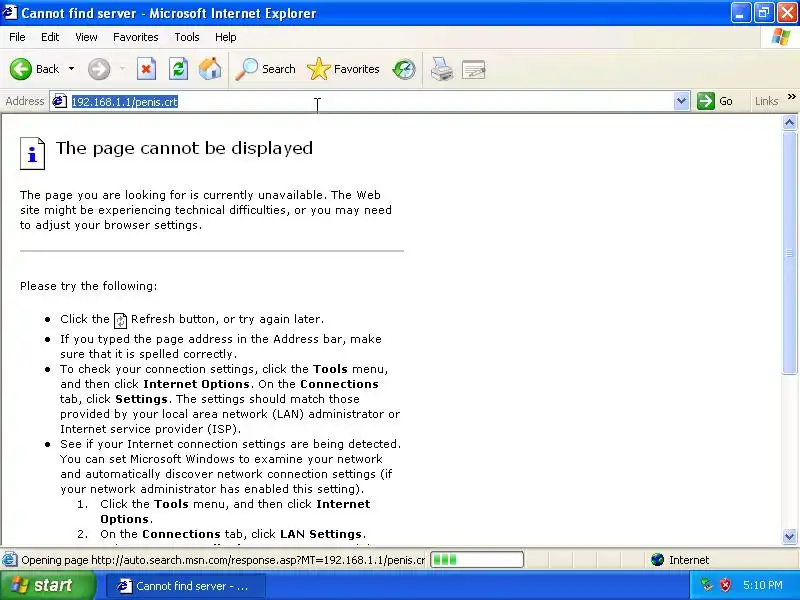Open the Edit menu
The height and width of the screenshot is (600, 800).
coord(50,37)
